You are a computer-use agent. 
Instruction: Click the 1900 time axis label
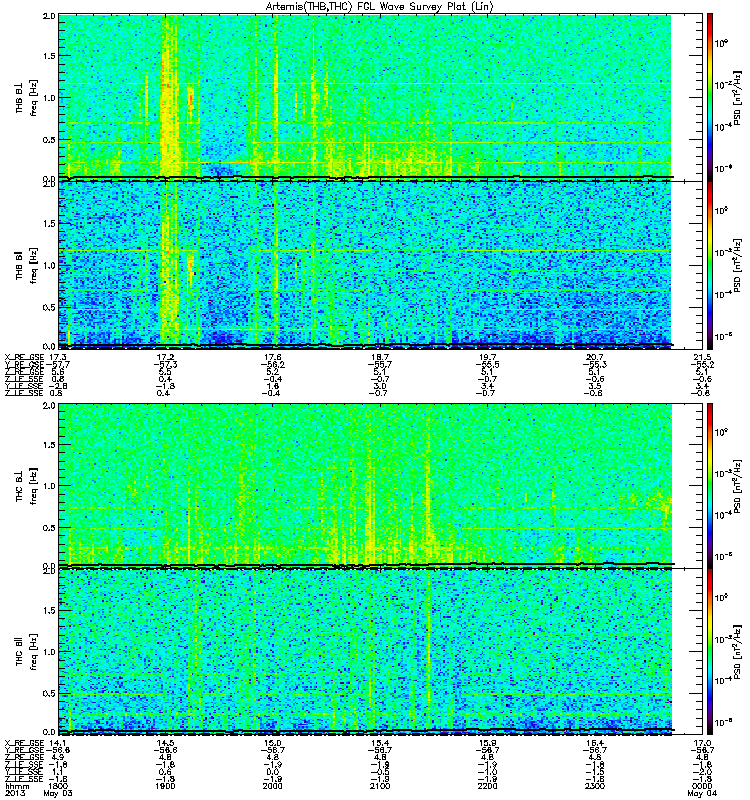coord(165,786)
